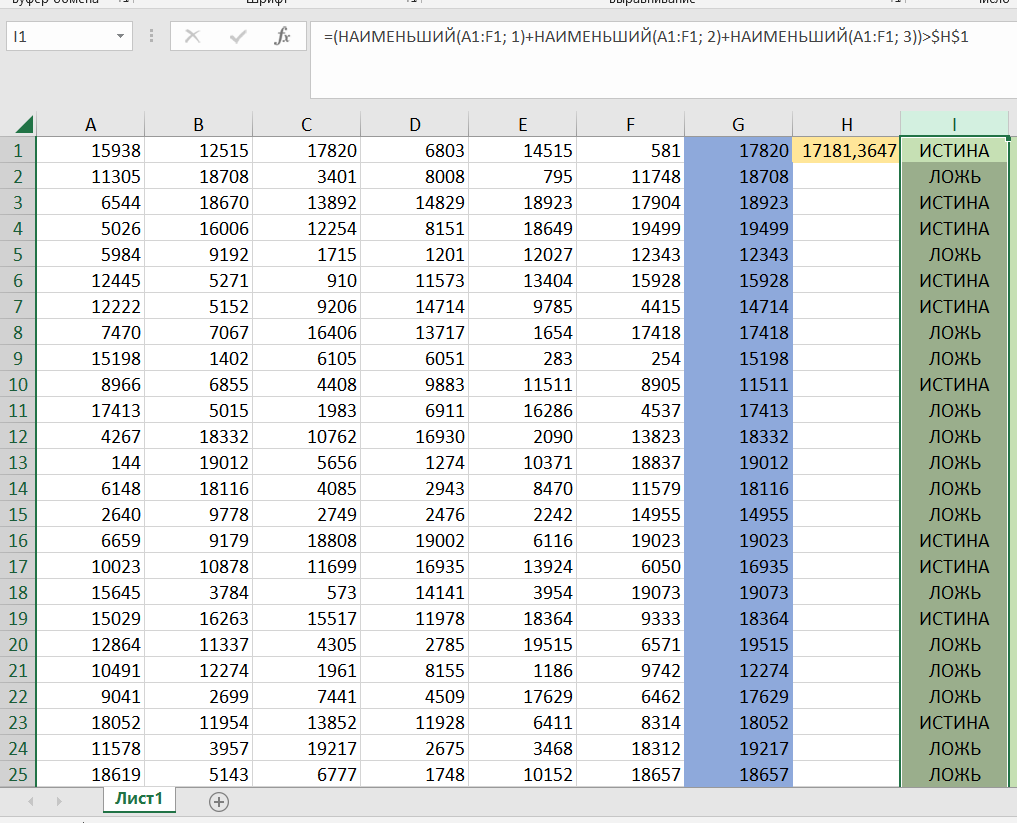Select yellow cell H1 with 17181,3647

click(846, 151)
